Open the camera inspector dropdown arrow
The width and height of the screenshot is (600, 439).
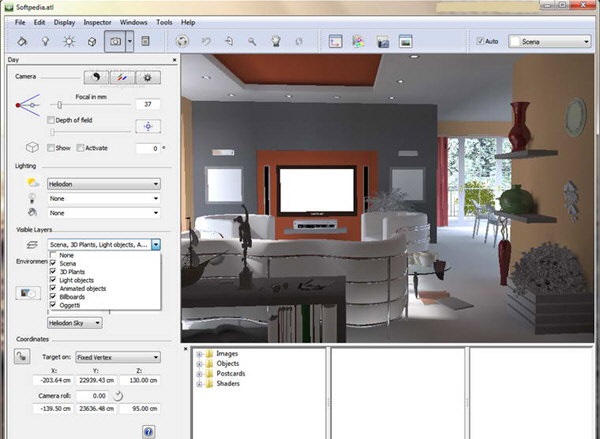tap(130, 41)
